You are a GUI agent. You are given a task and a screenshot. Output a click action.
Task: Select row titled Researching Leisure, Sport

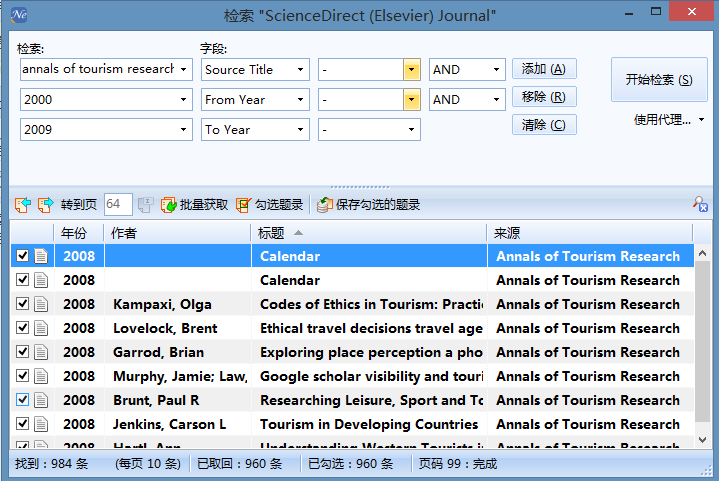(352, 400)
